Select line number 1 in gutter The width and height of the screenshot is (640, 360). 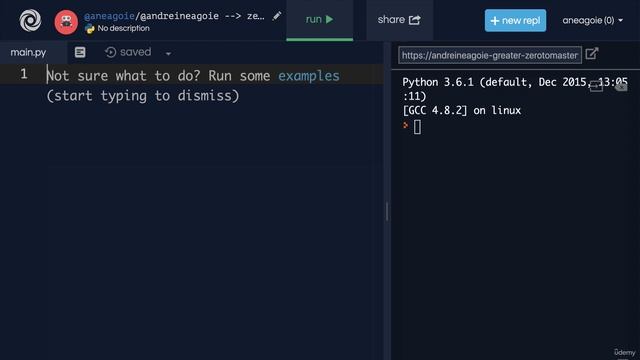(x=24, y=74)
